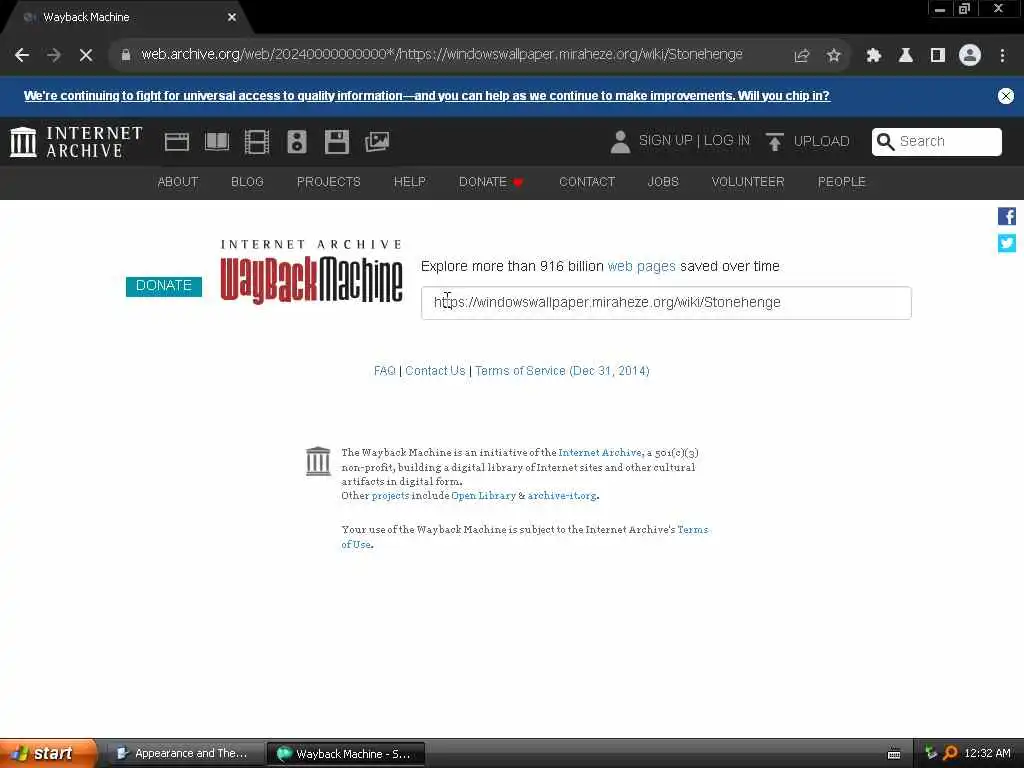Open the 'web pages' link
This screenshot has width=1024, height=768.
click(641, 266)
